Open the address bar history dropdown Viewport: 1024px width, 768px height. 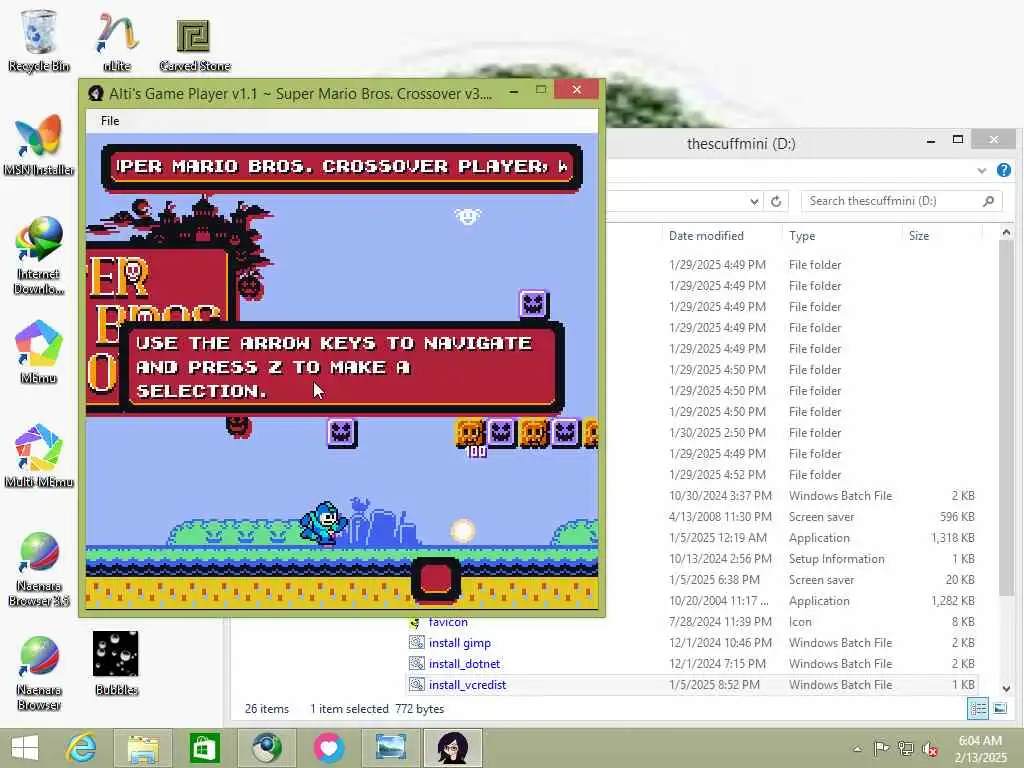tap(754, 201)
